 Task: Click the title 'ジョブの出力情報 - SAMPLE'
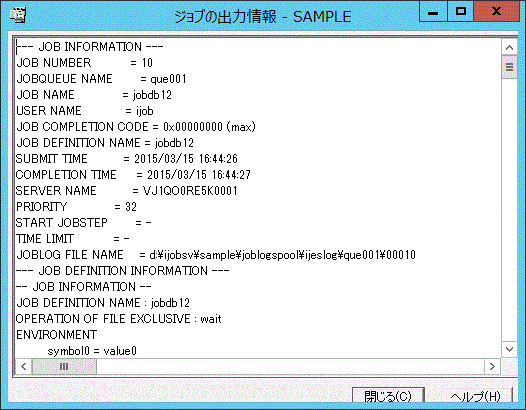tap(263, 17)
